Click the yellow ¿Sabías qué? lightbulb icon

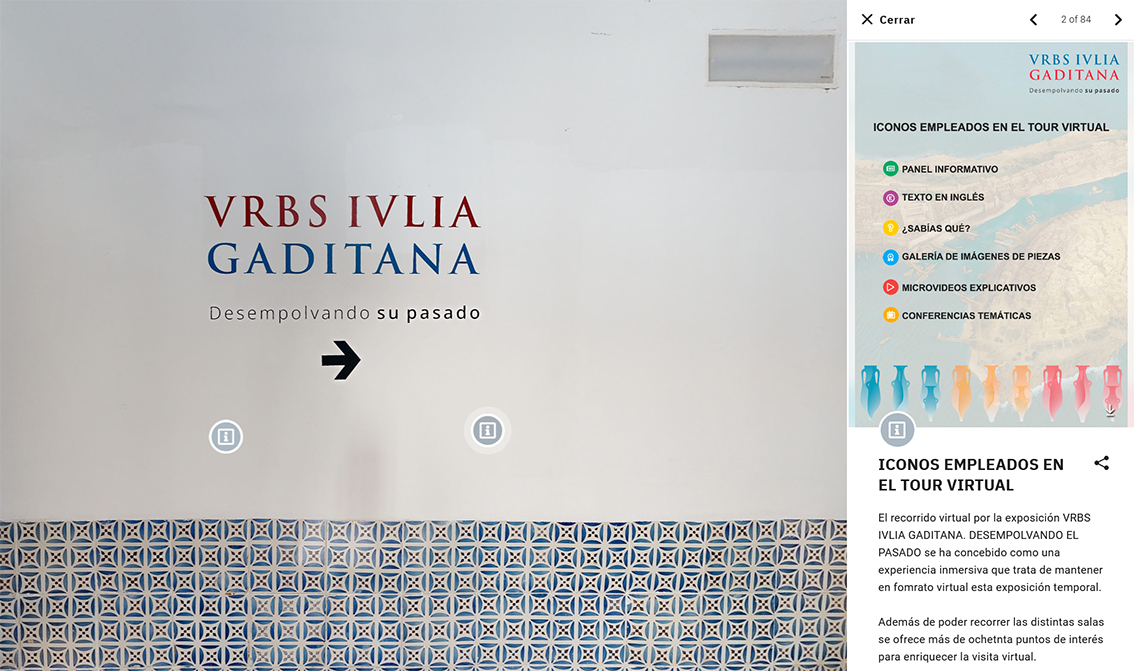point(890,228)
